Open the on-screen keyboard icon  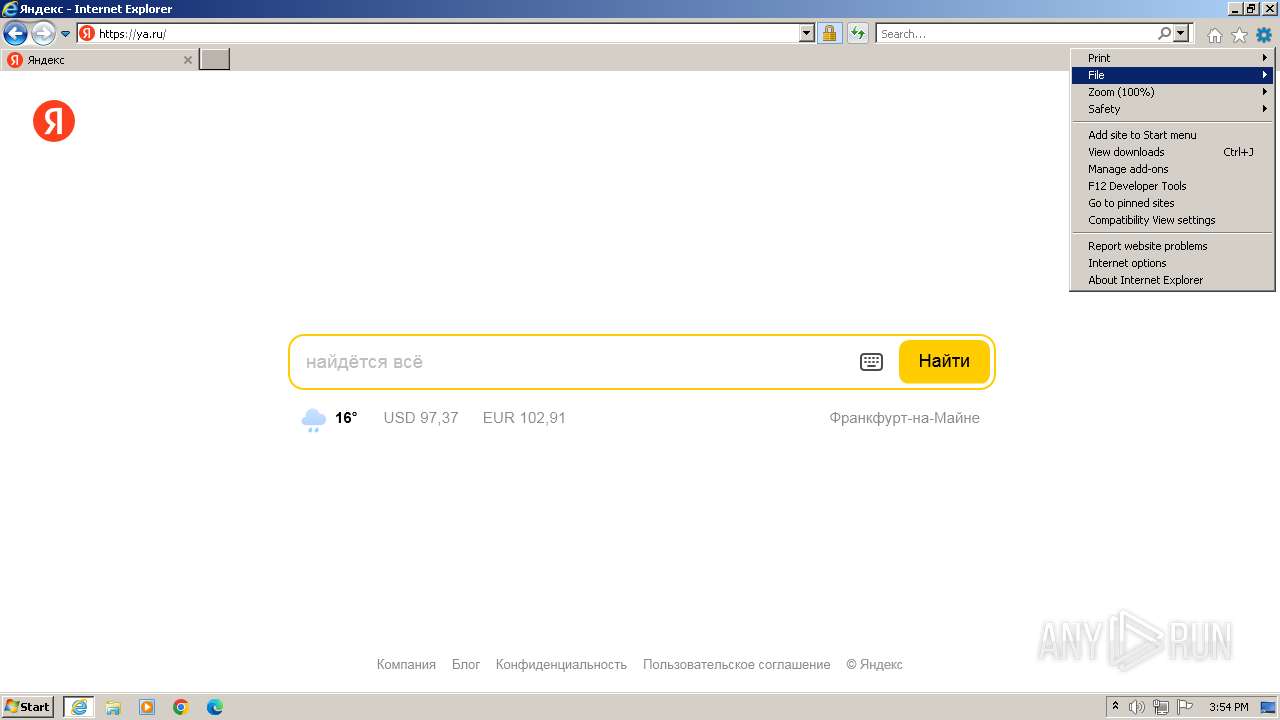click(x=871, y=362)
